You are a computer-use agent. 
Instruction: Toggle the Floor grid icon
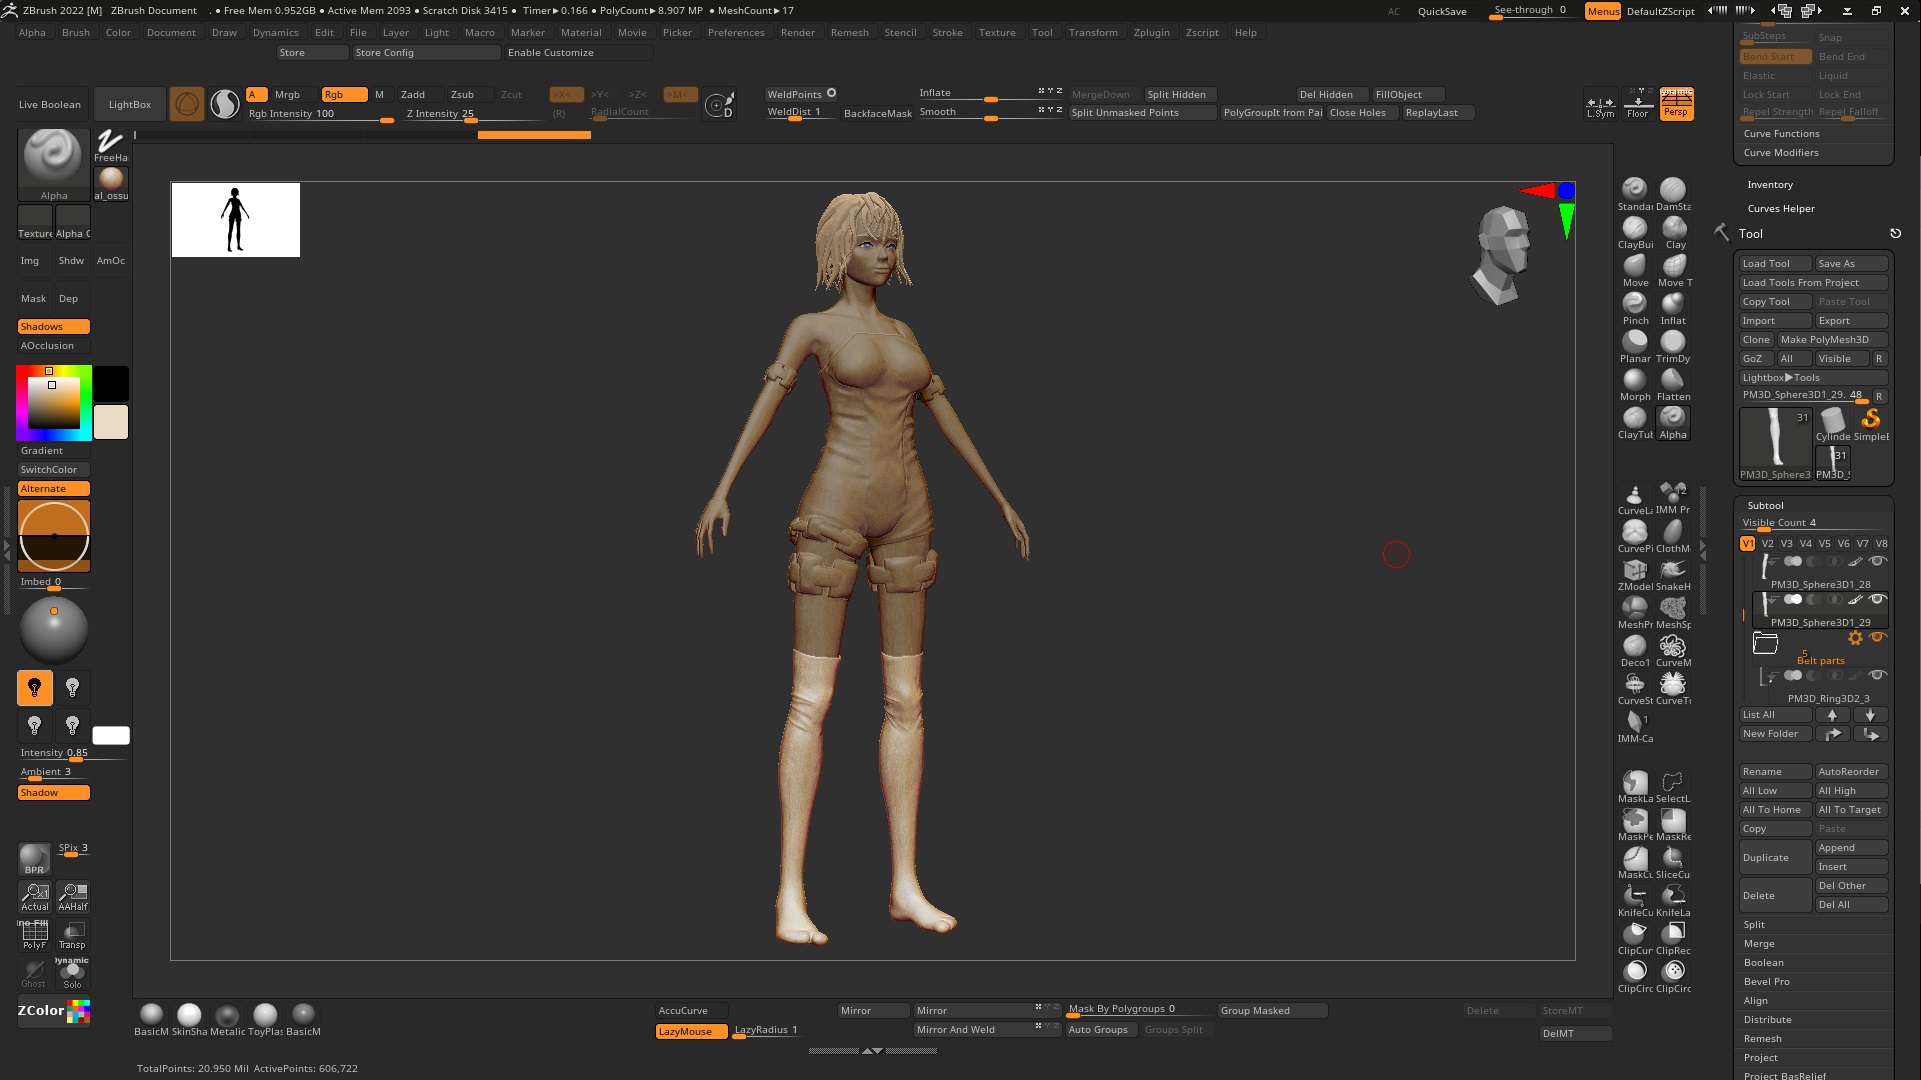tap(1637, 104)
